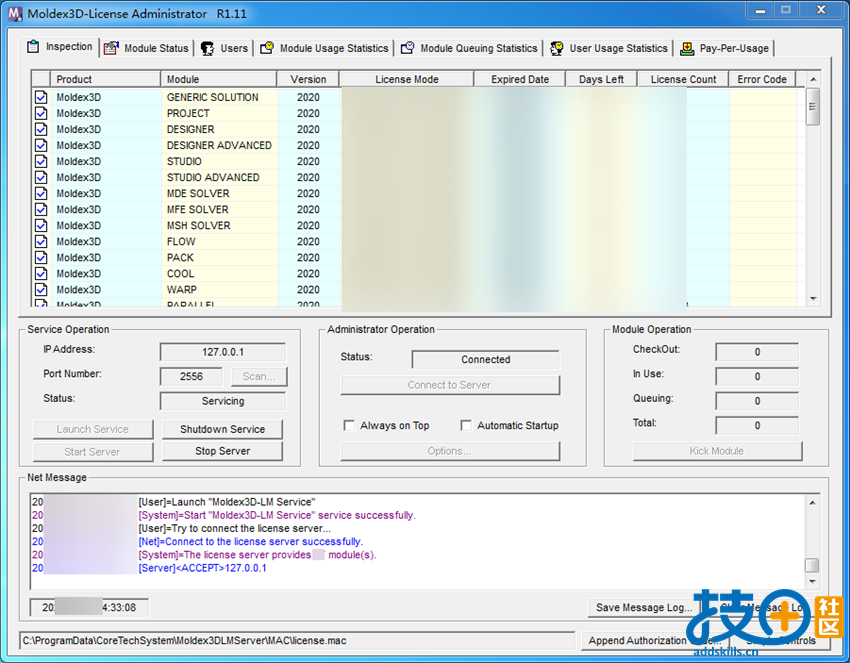Toggle the PACK module checkbox
Screen dimensions: 850x663
coord(41,258)
